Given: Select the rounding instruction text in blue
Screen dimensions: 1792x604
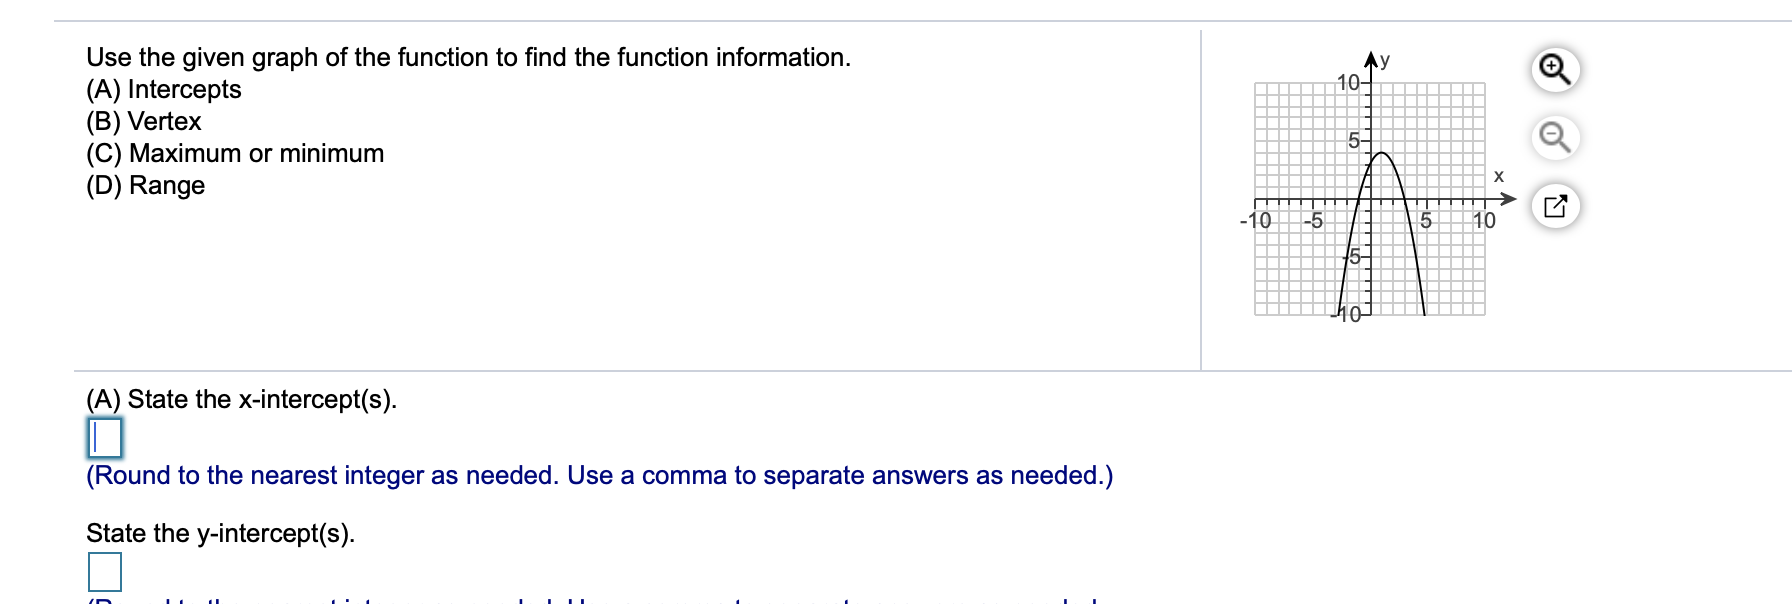Looking at the screenshot, I should [x=600, y=477].
